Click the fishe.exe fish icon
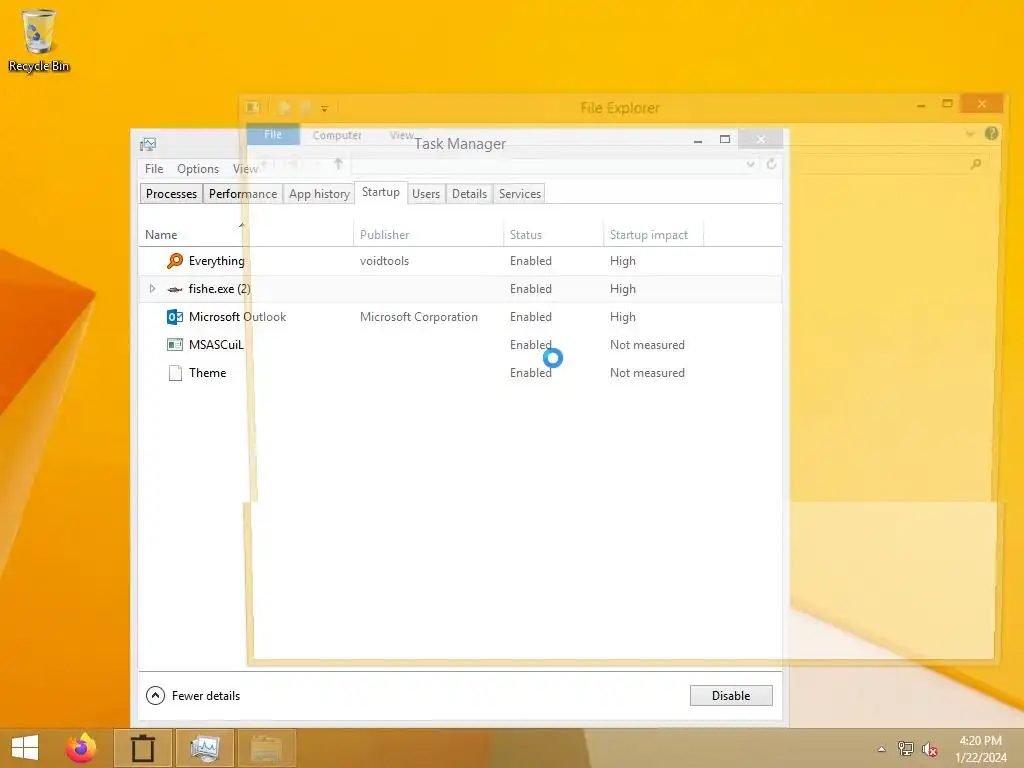Screen dimensions: 1024x768 point(175,289)
